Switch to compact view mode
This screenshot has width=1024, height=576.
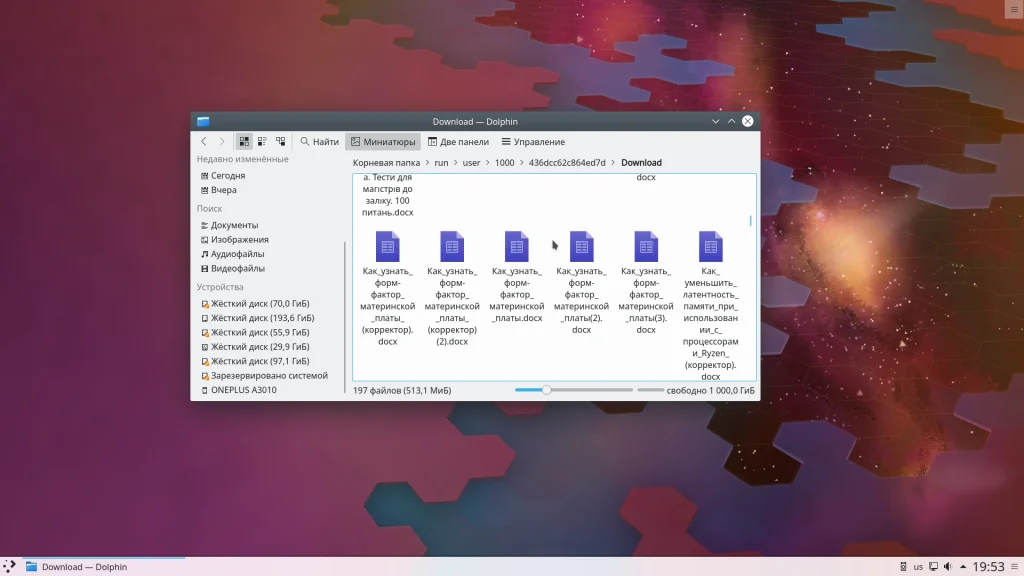pos(262,142)
